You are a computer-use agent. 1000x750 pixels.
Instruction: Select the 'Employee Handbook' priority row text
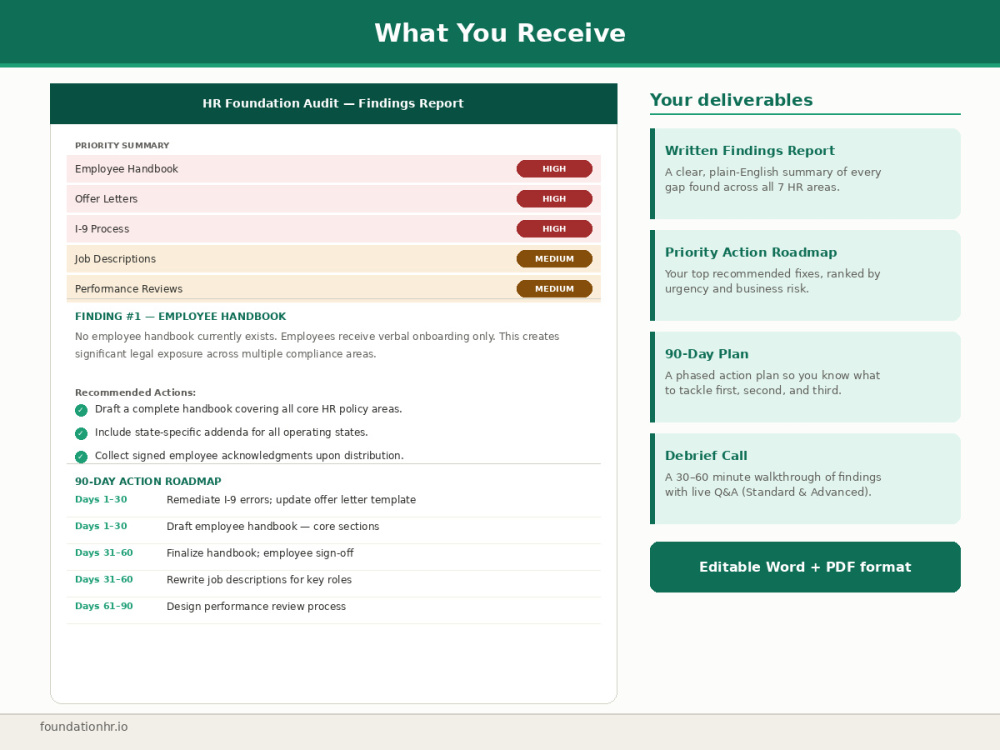click(126, 169)
